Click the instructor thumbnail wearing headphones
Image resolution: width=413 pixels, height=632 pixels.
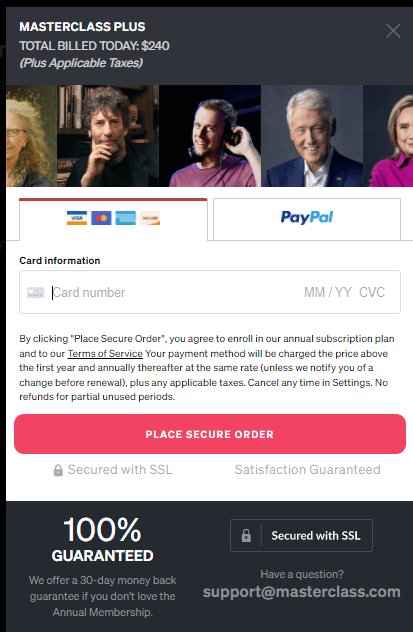210,136
